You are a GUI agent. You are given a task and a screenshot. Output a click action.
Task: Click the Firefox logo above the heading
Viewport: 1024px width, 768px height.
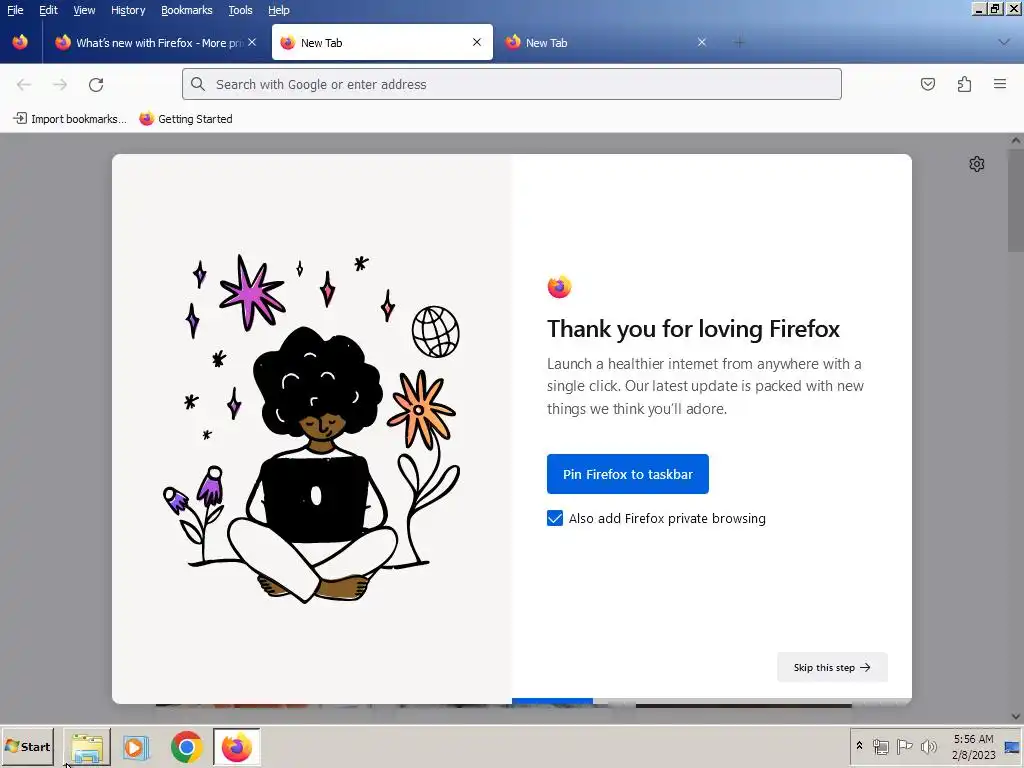[x=559, y=287]
